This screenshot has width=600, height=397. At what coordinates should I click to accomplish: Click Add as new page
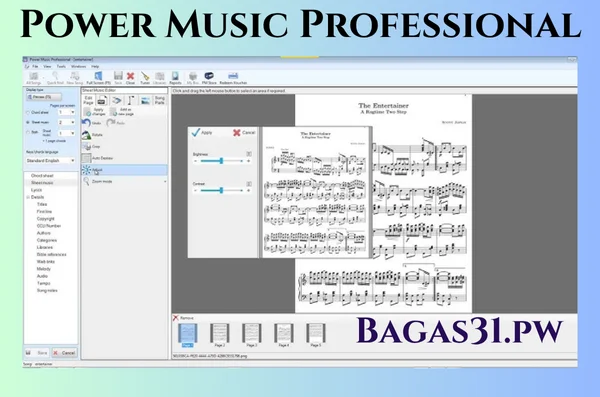pos(122,112)
